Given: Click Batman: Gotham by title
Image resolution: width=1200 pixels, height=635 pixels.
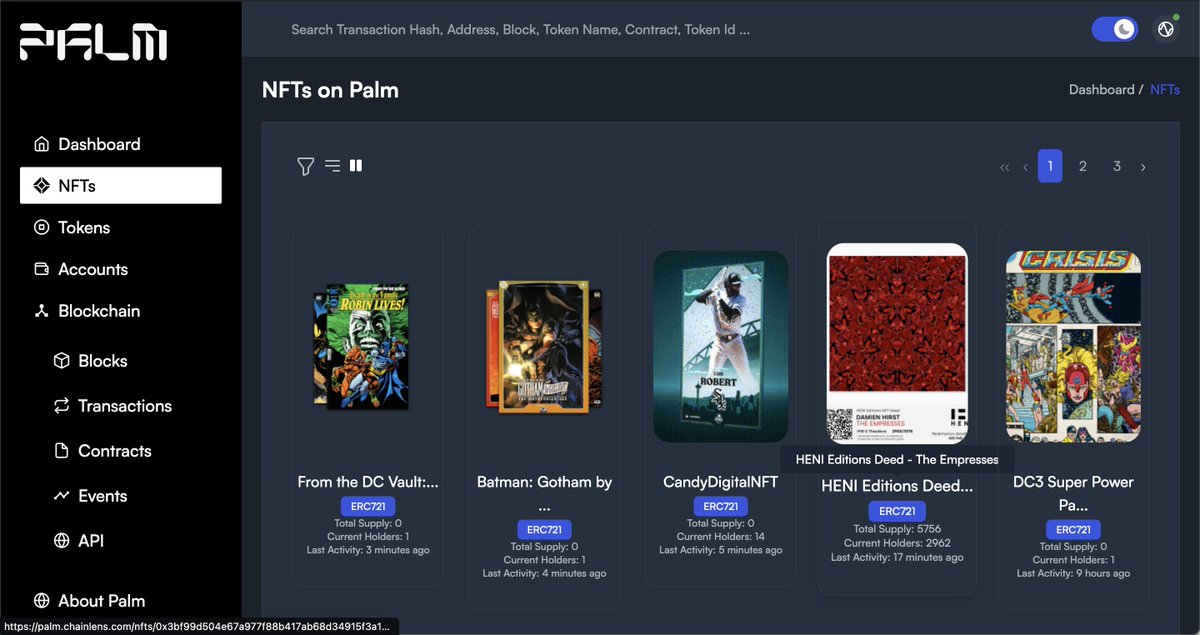Looking at the screenshot, I should click(x=544, y=493).
